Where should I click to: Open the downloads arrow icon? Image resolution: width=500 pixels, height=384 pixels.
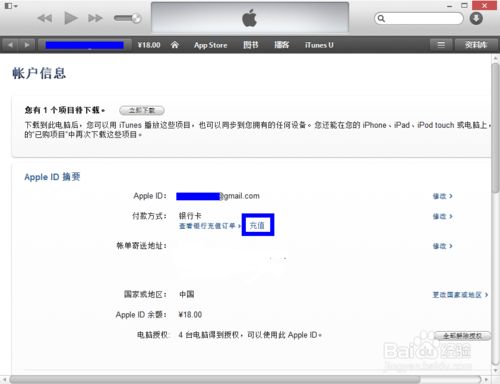point(476,18)
